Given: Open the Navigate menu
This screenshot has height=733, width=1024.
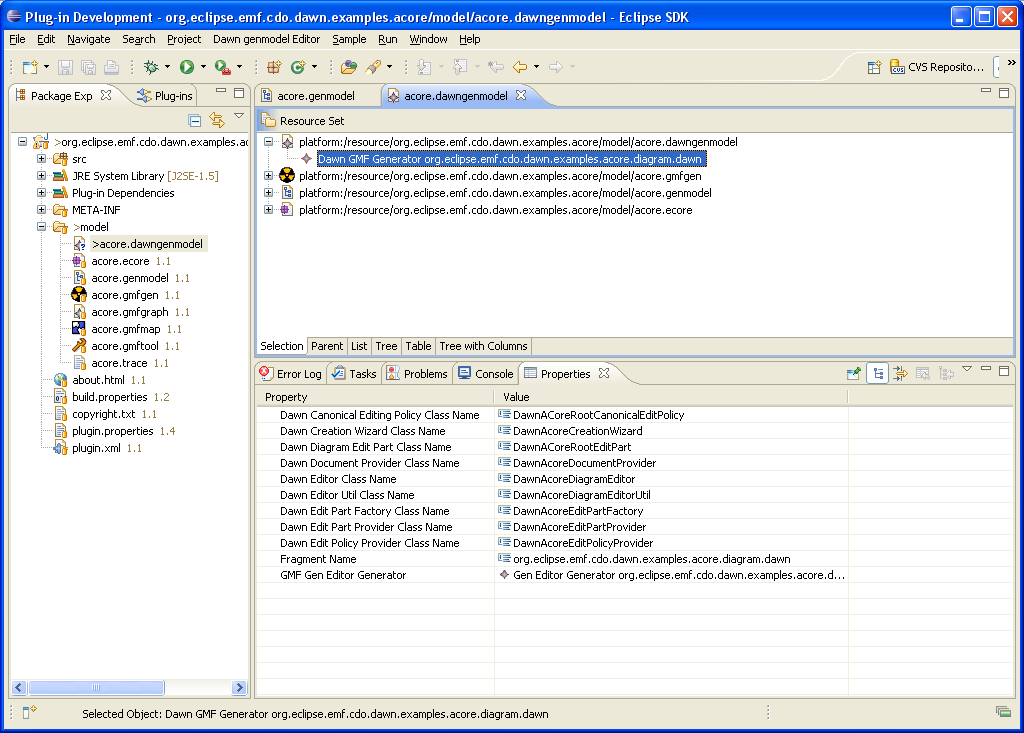Looking at the screenshot, I should 89,39.
